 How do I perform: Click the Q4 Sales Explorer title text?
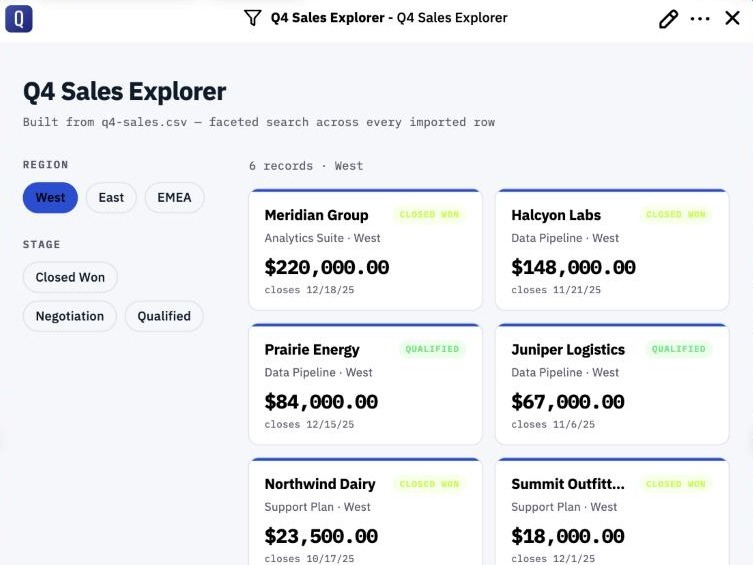124,91
